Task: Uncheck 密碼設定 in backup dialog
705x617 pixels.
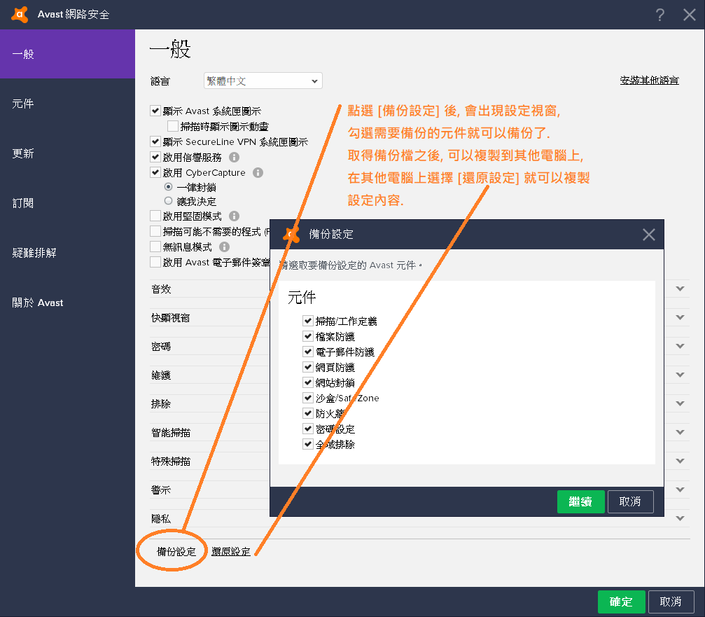Action: 308,429
